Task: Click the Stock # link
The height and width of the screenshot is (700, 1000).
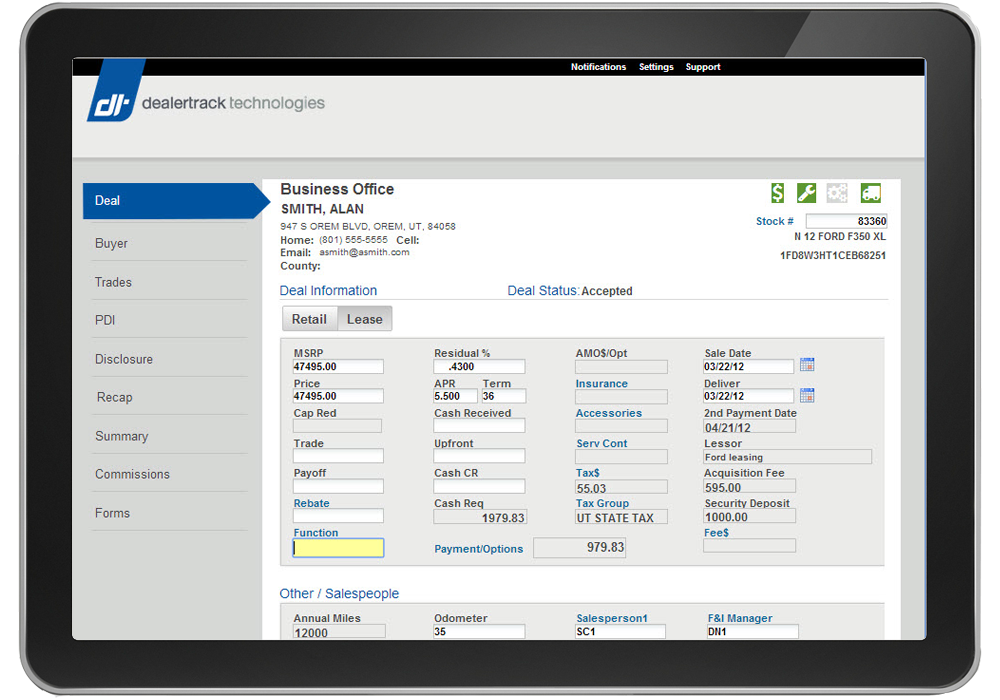Action: 774,221
